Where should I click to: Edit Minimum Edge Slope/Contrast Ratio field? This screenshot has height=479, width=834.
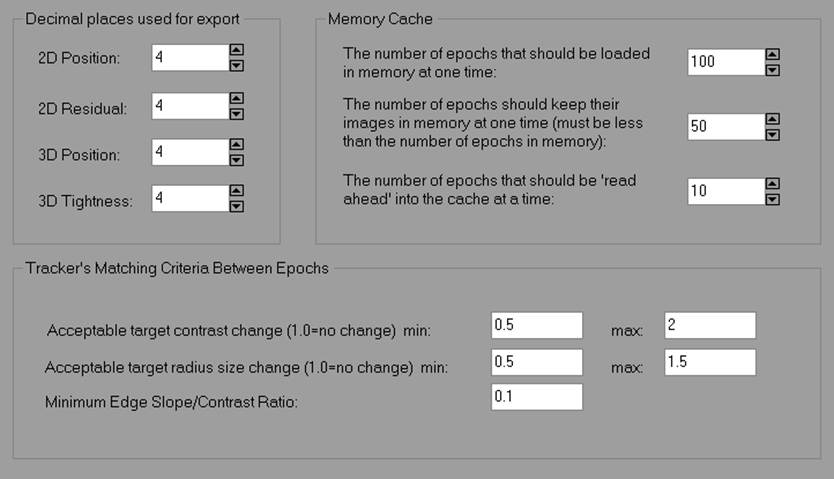(x=536, y=397)
